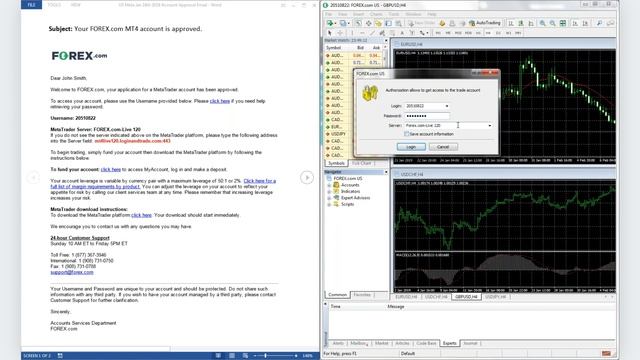The width and height of the screenshot is (640, 360).
Task: Open the New Chart dropdown arrow
Action: 335,24
